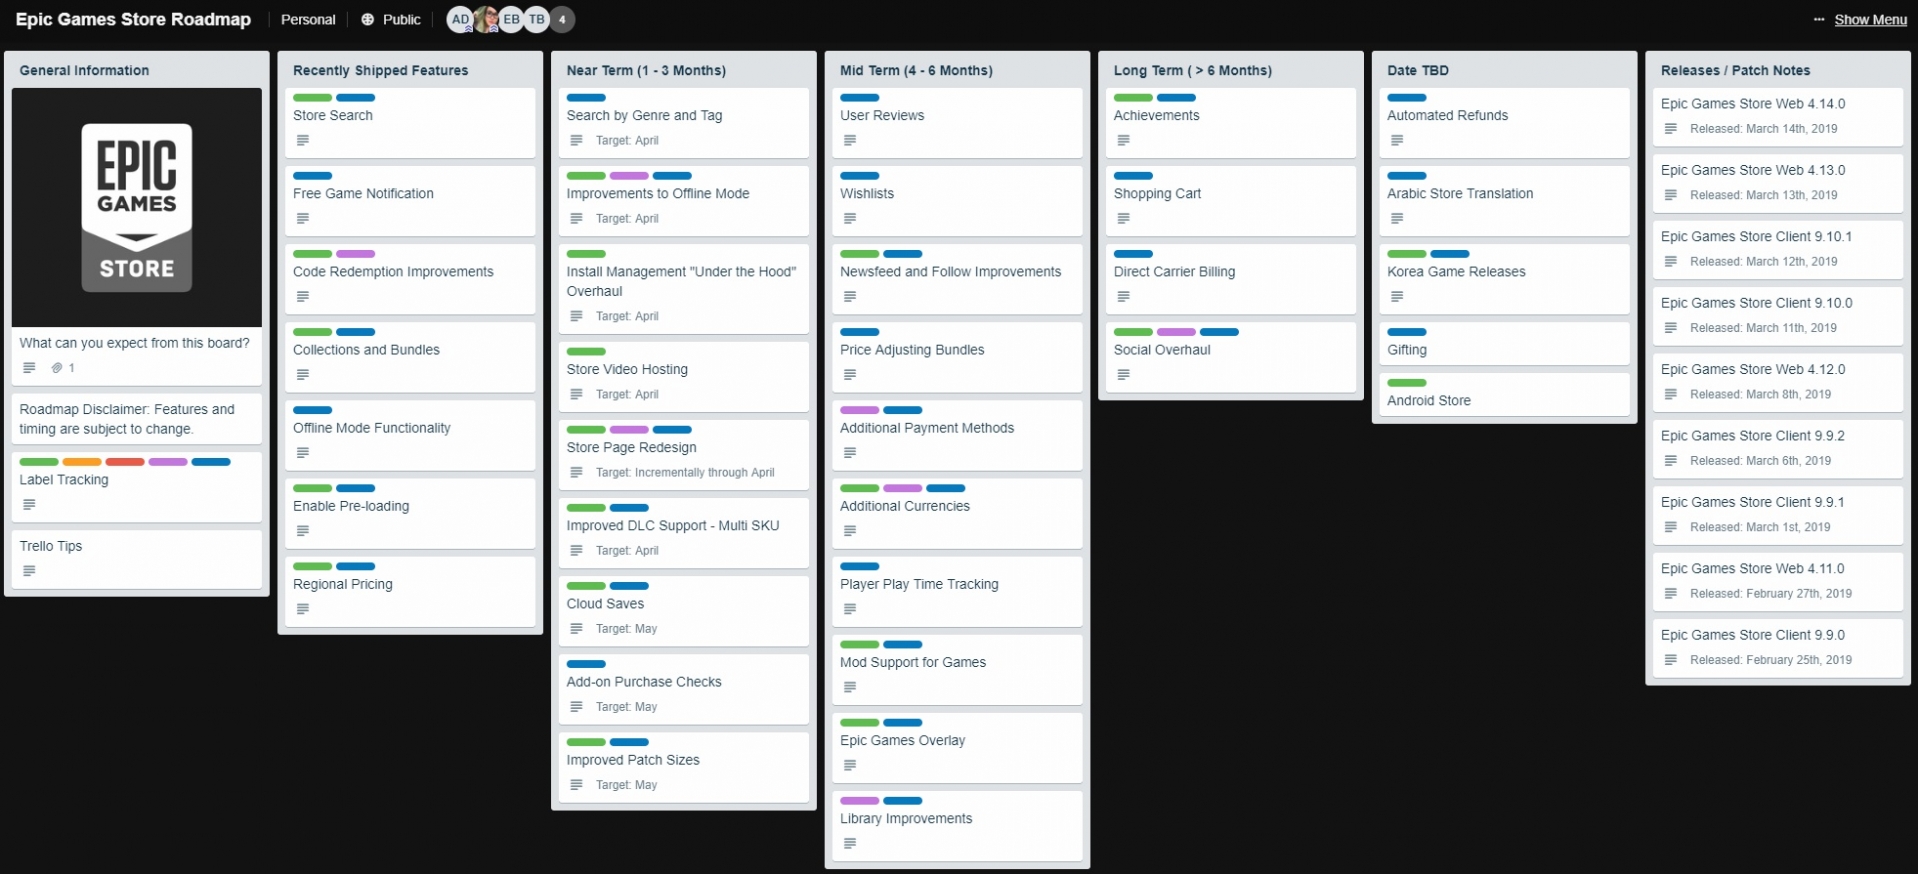Open the Gifting card
The width and height of the screenshot is (1918, 874).
(1504, 343)
